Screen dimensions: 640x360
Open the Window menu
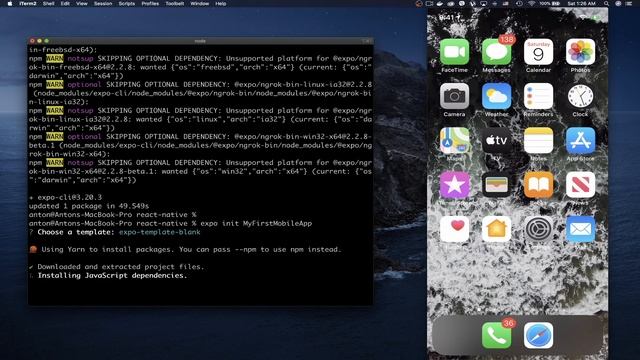(200, 3)
